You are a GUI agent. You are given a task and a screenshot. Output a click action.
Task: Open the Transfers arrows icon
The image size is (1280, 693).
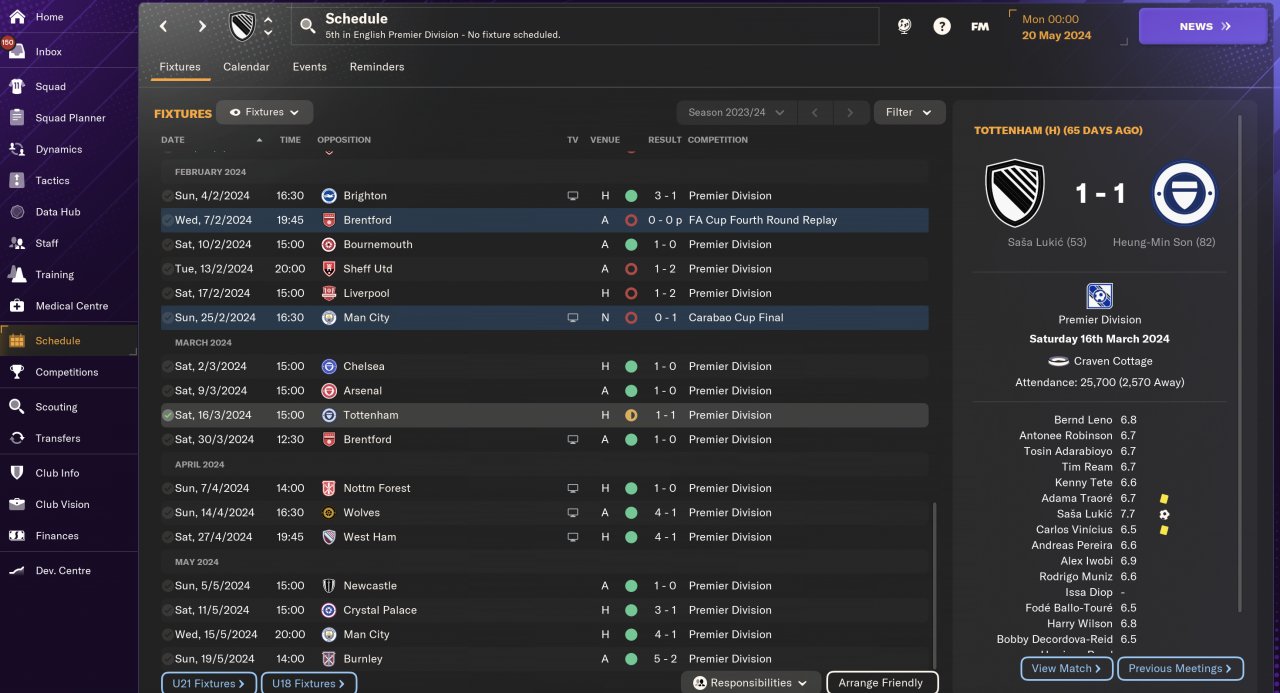pyautogui.click(x=17, y=438)
